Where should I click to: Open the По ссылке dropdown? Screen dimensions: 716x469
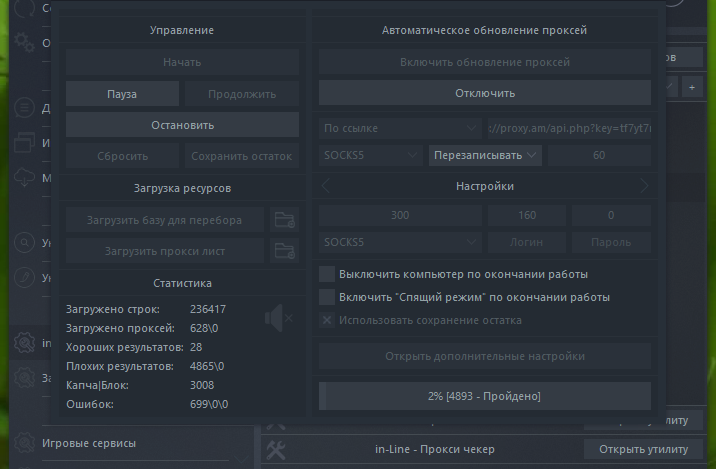pos(400,128)
